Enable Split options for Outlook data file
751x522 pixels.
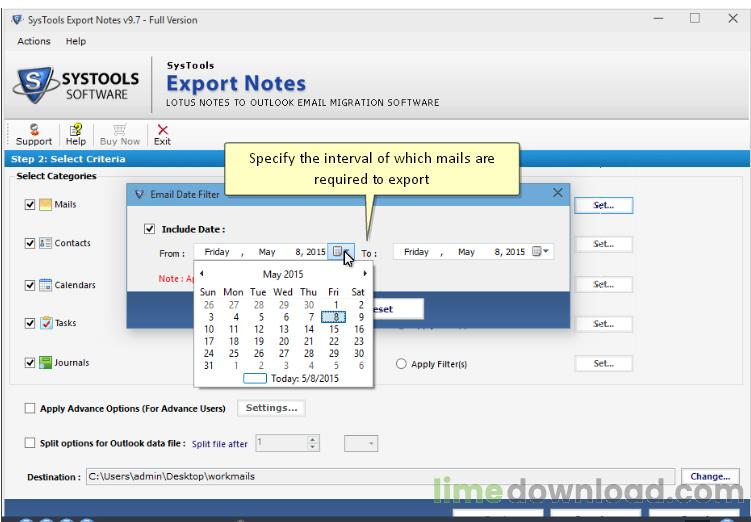(x=30, y=443)
